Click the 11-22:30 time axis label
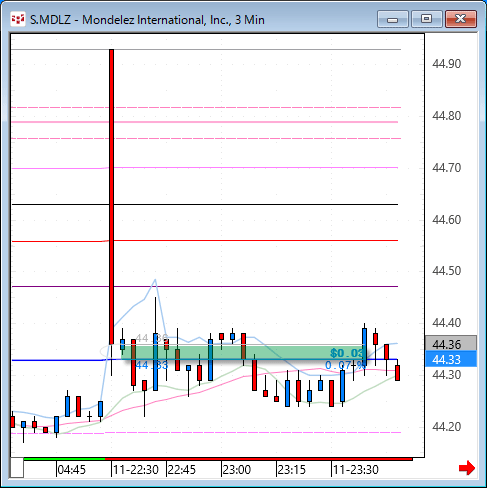Image resolution: width=487 pixels, height=488 pixels. coord(135,470)
